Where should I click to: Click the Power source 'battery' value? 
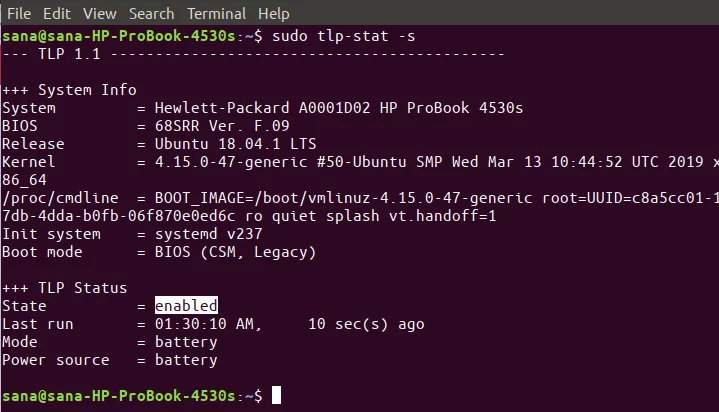186,360
